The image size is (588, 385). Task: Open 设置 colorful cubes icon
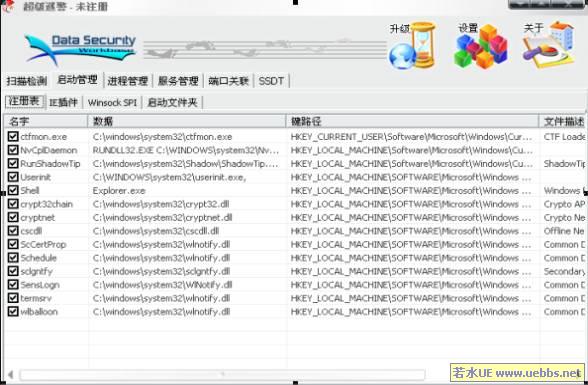[481, 46]
